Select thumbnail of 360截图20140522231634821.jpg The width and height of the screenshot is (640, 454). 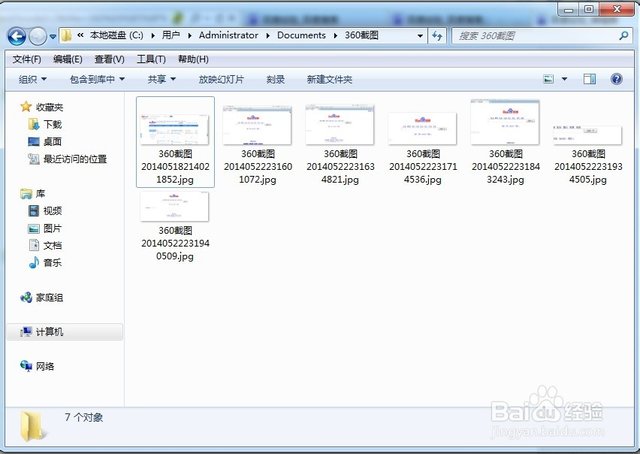point(340,124)
